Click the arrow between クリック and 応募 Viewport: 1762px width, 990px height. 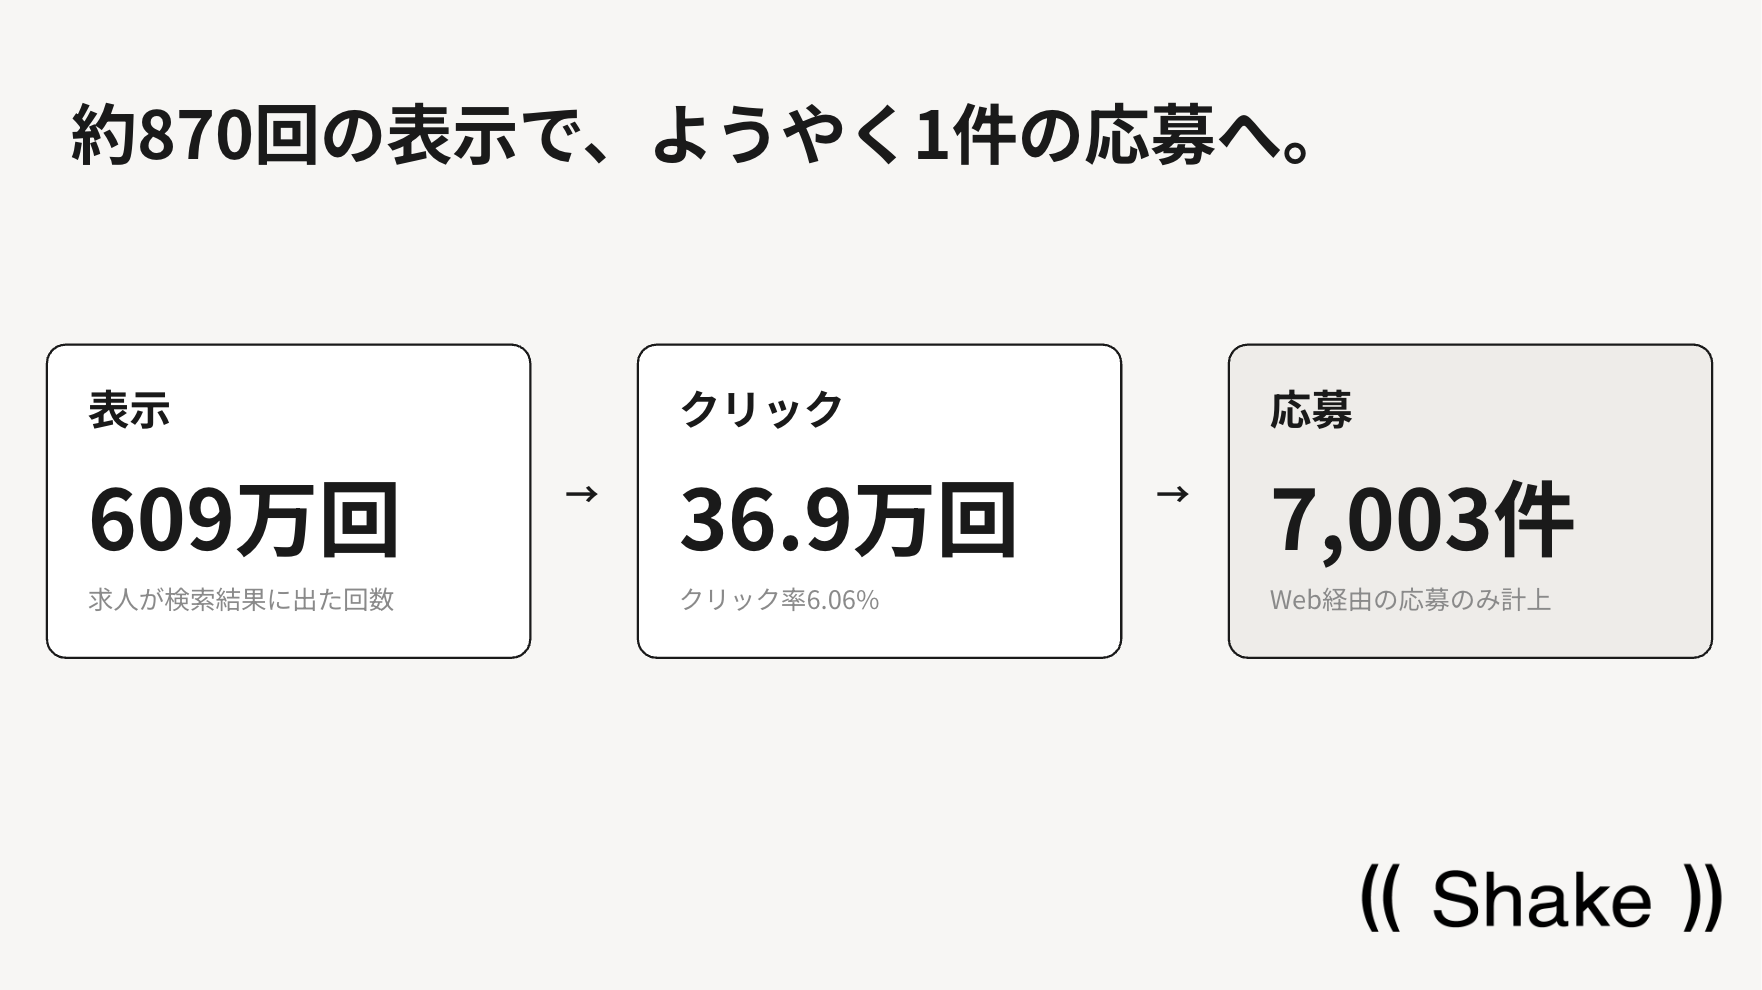coord(1173,494)
